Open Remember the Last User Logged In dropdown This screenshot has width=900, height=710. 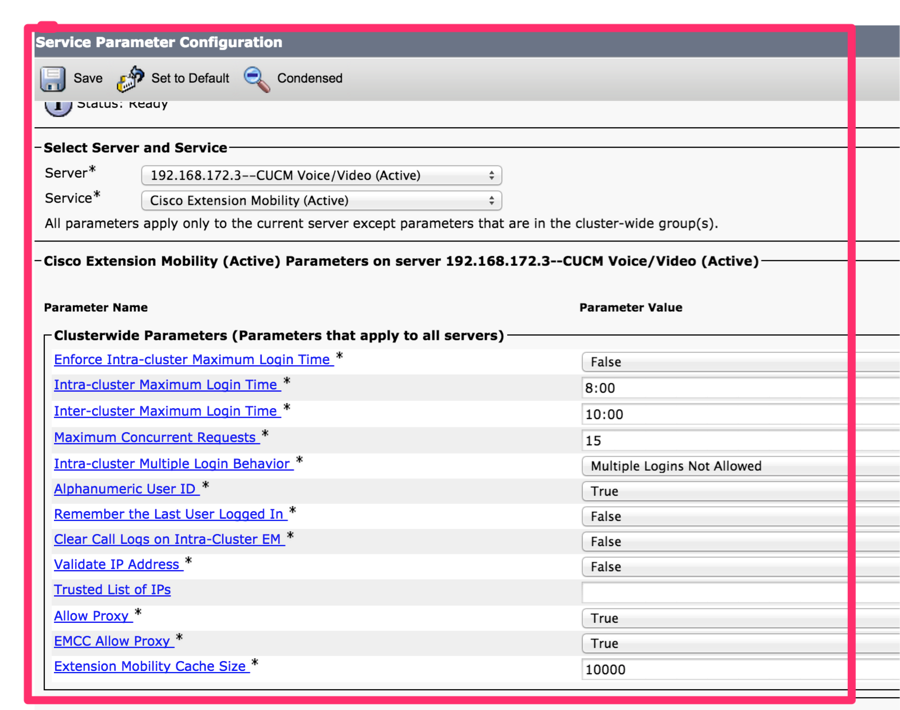point(740,517)
